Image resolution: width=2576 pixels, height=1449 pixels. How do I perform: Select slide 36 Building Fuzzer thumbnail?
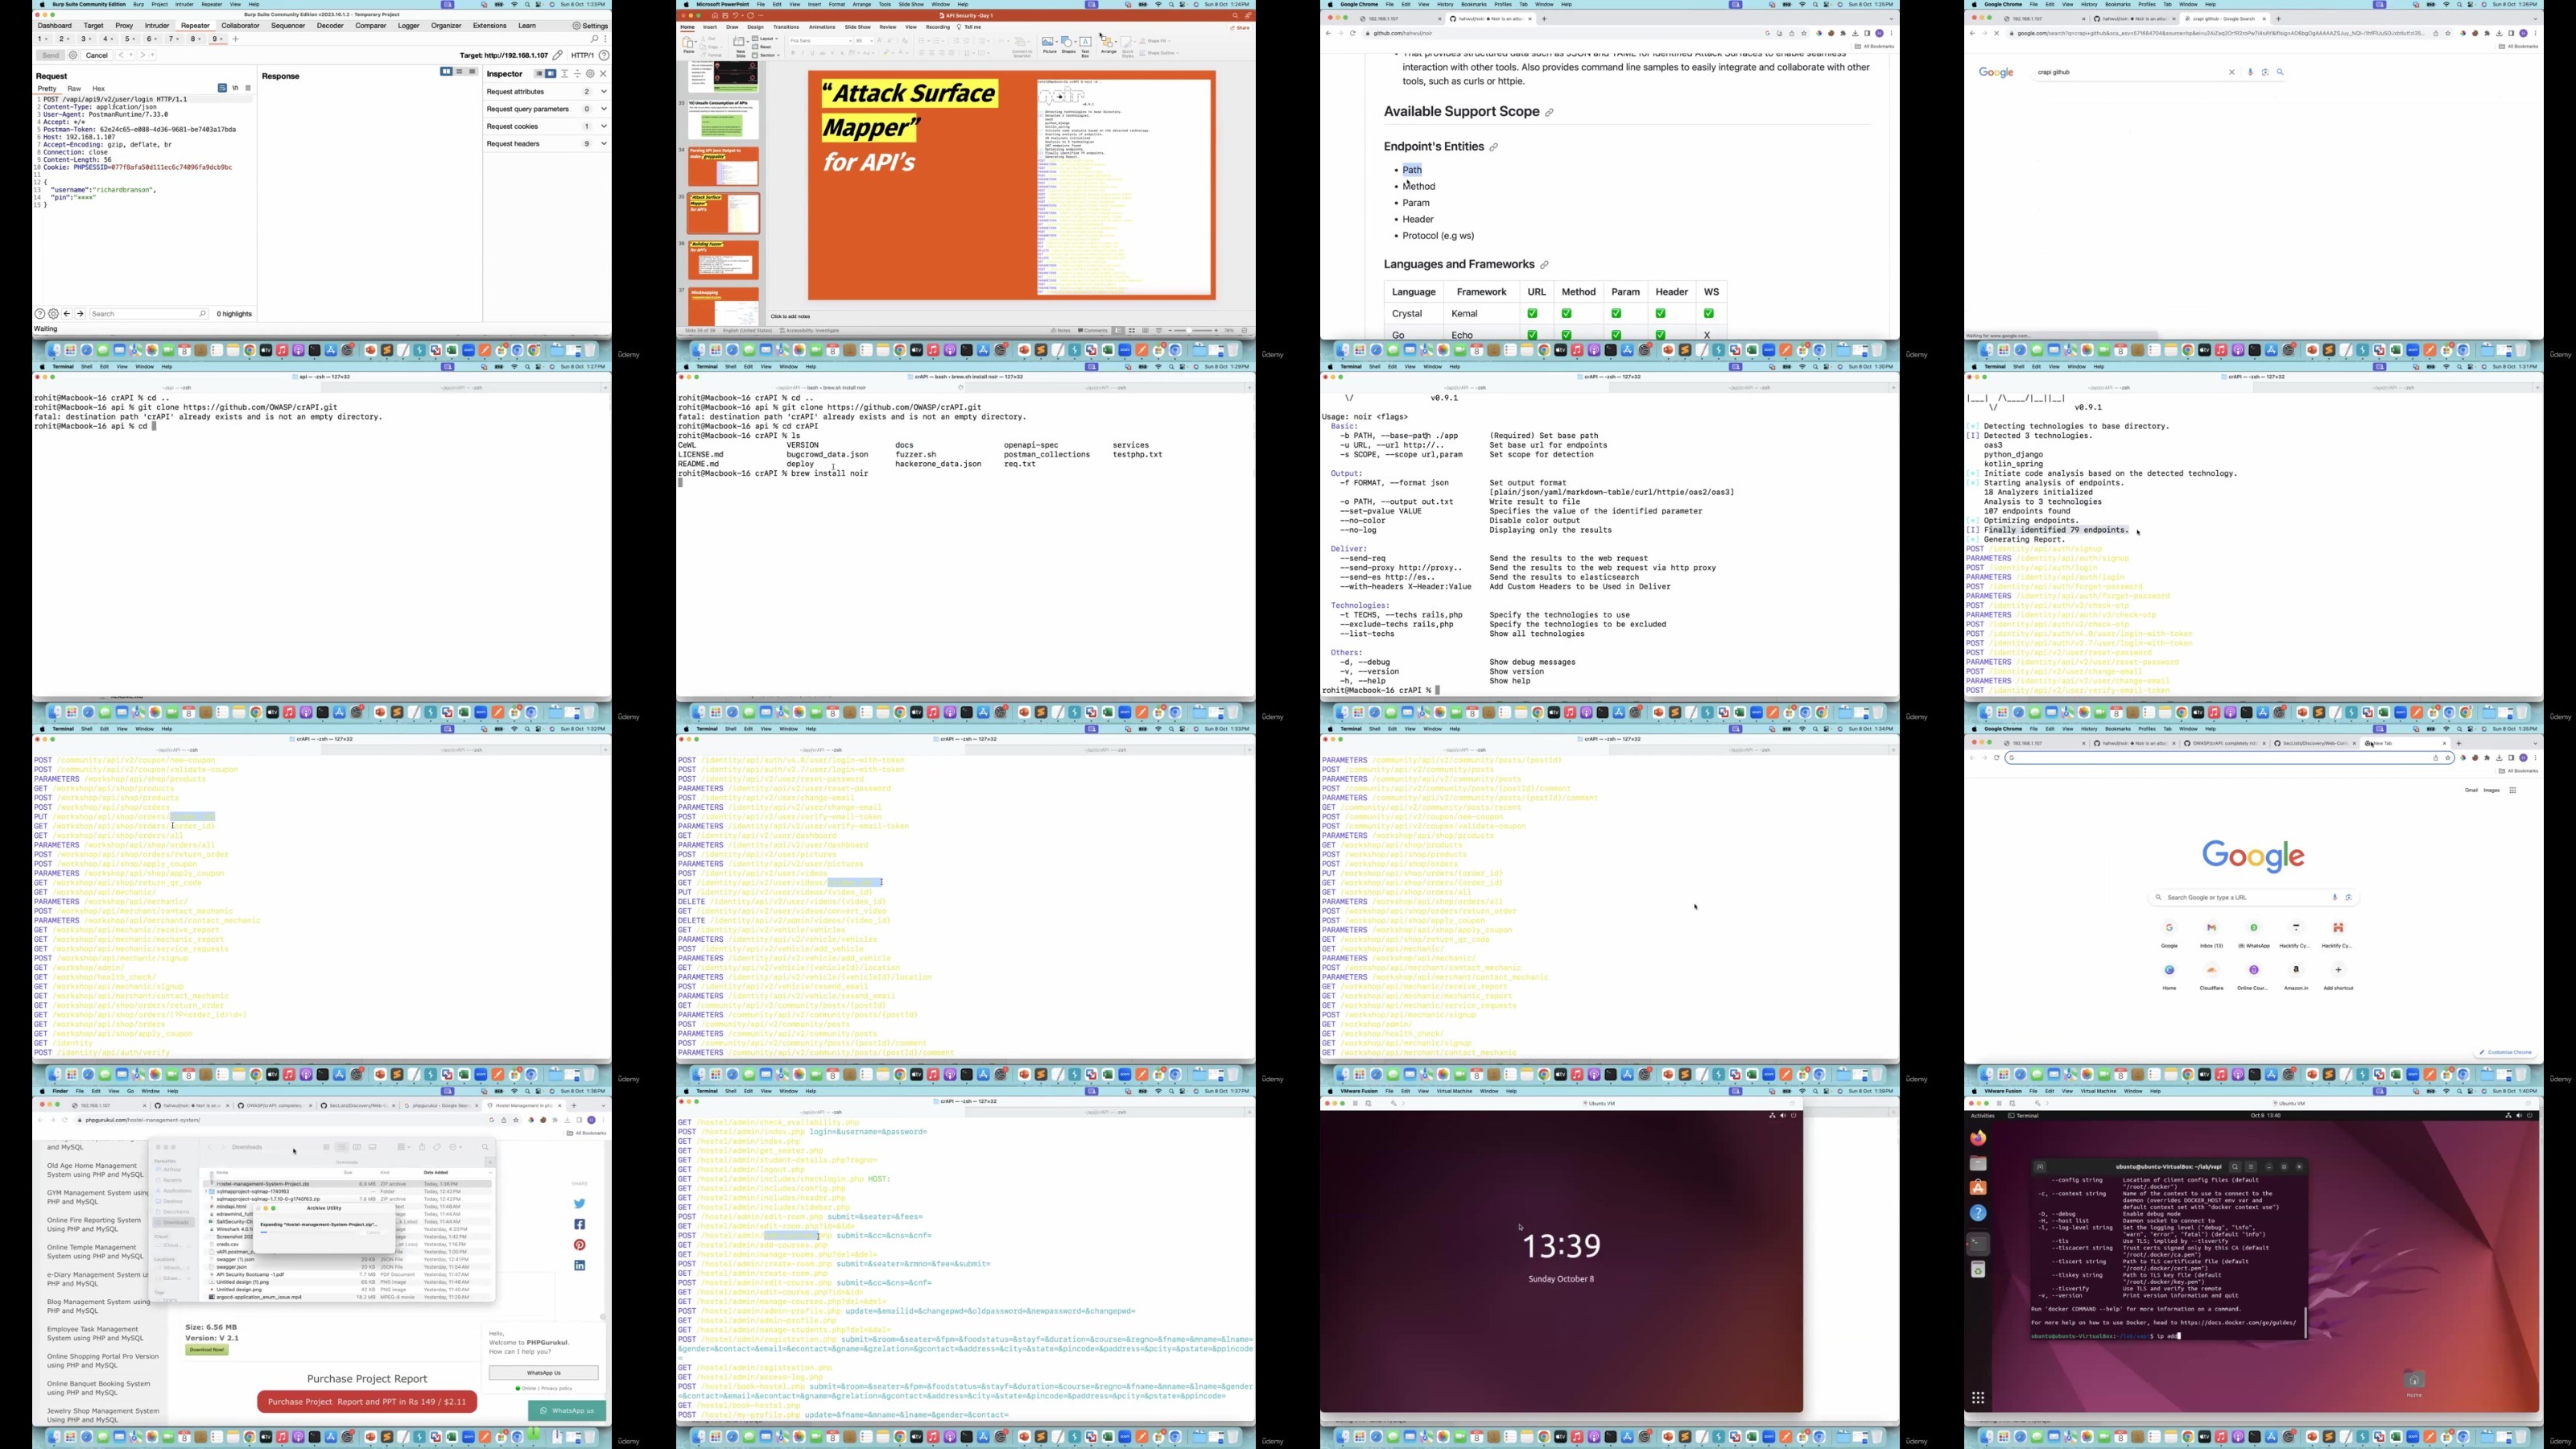(723, 260)
